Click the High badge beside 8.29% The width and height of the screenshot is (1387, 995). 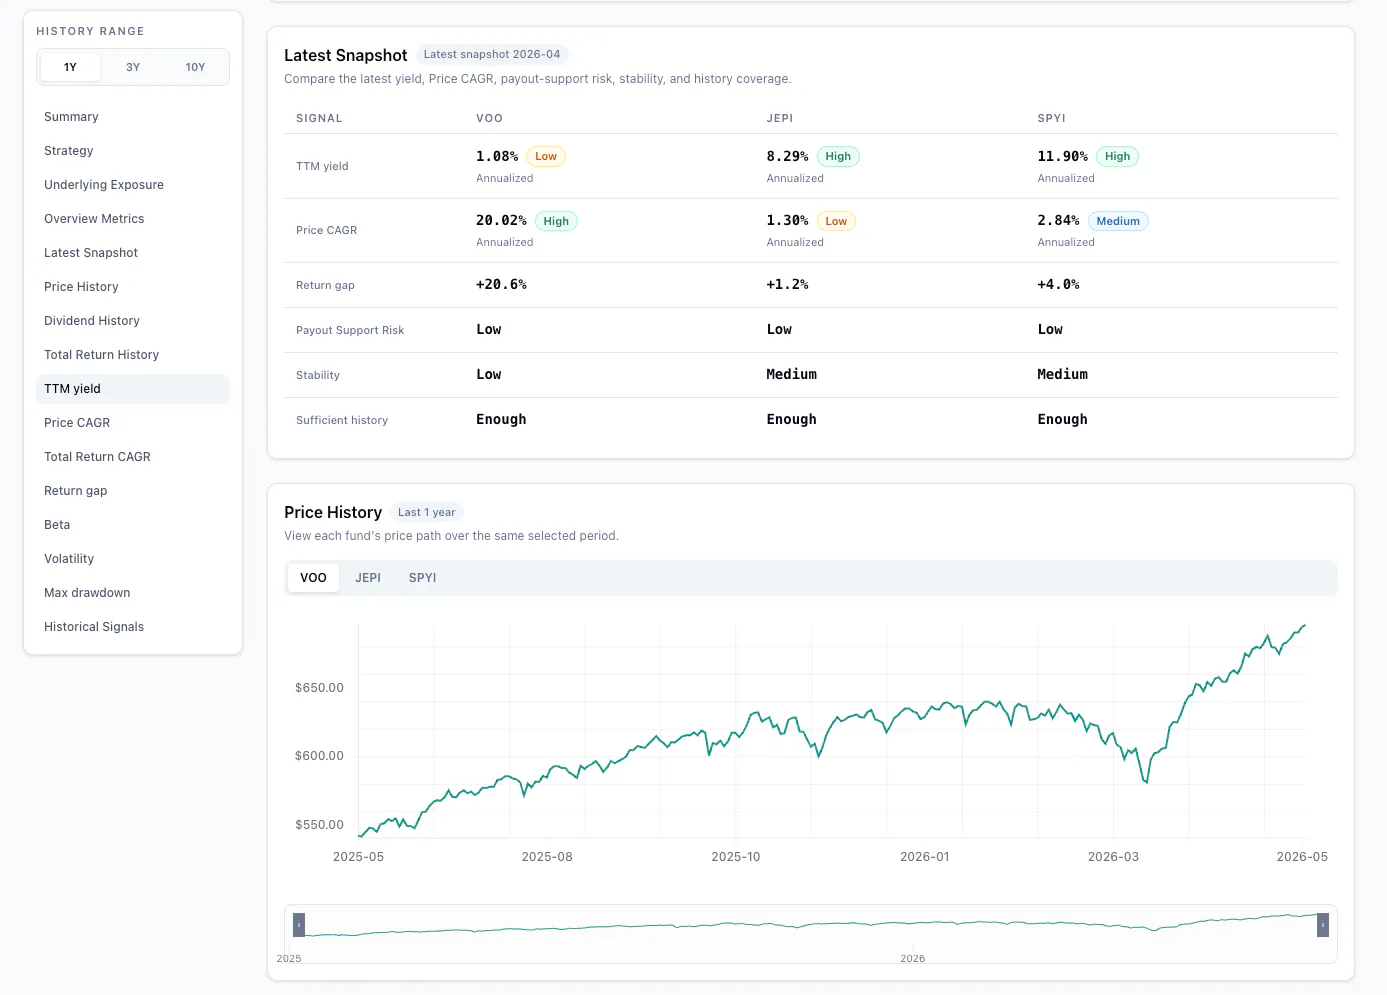838,156
